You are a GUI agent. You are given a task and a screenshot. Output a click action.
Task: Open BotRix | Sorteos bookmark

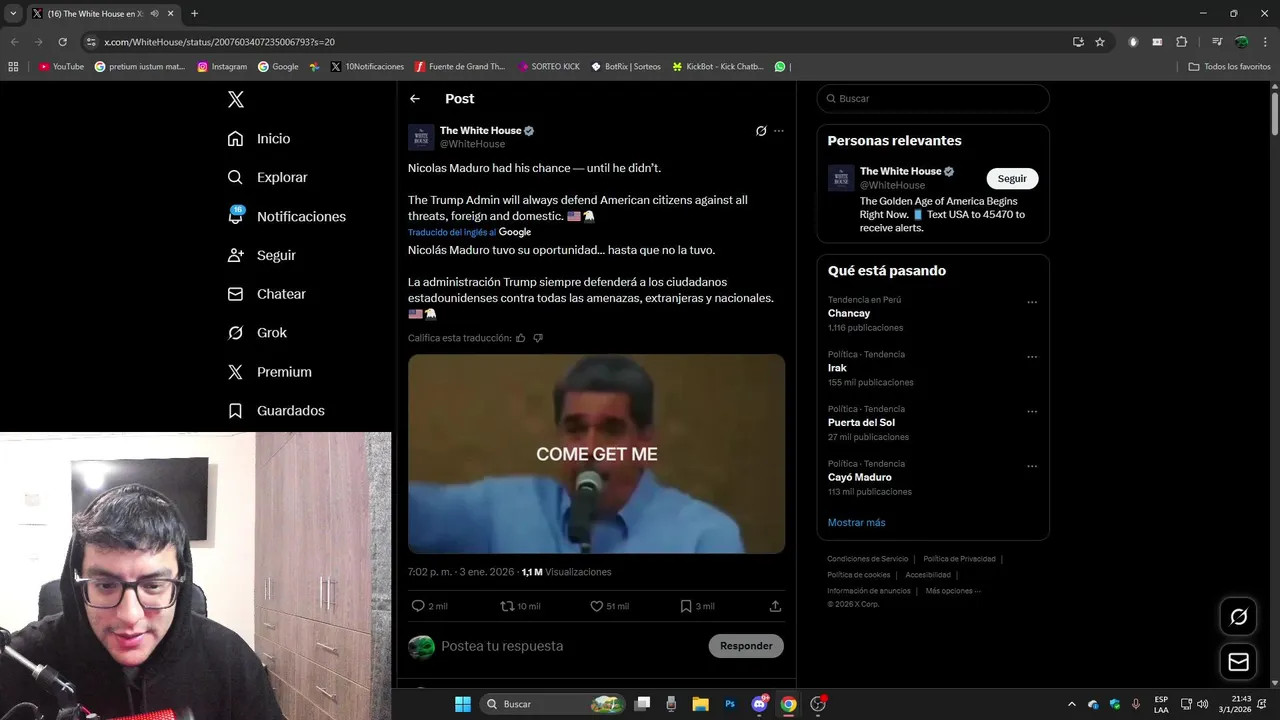(x=626, y=67)
